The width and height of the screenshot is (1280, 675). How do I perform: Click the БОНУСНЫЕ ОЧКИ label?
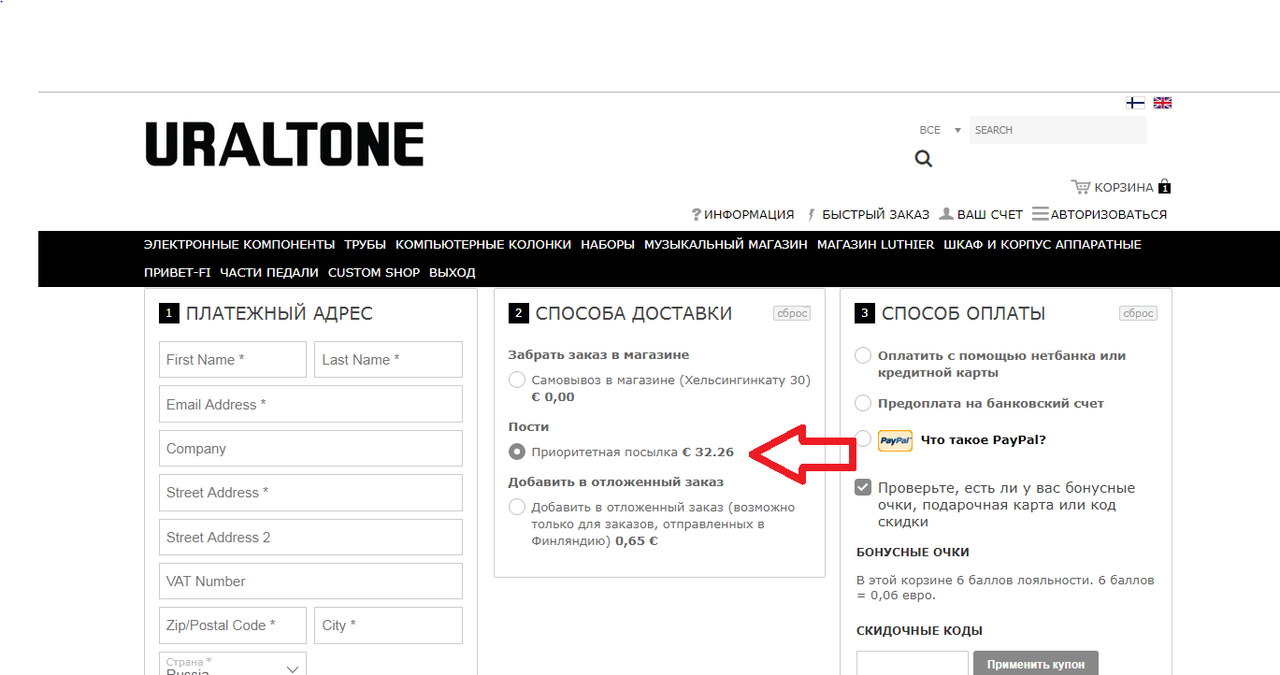[x=913, y=552]
